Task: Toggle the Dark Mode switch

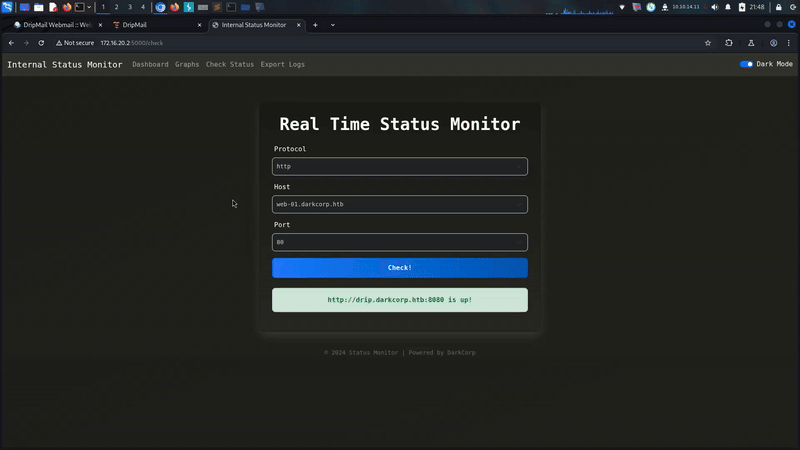Action: pos(746,64)
